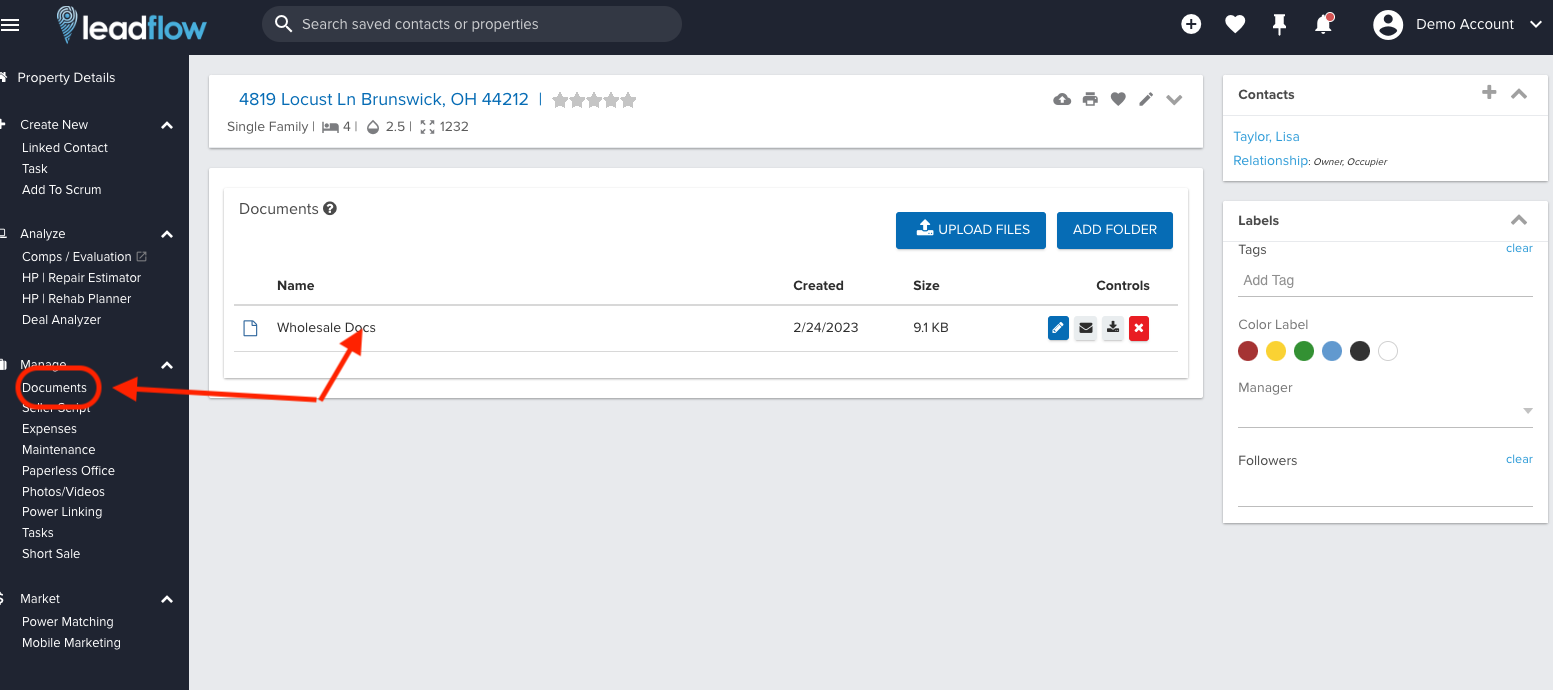
Task: Print the property using printer icon
Action: (x=1090, y=99)
